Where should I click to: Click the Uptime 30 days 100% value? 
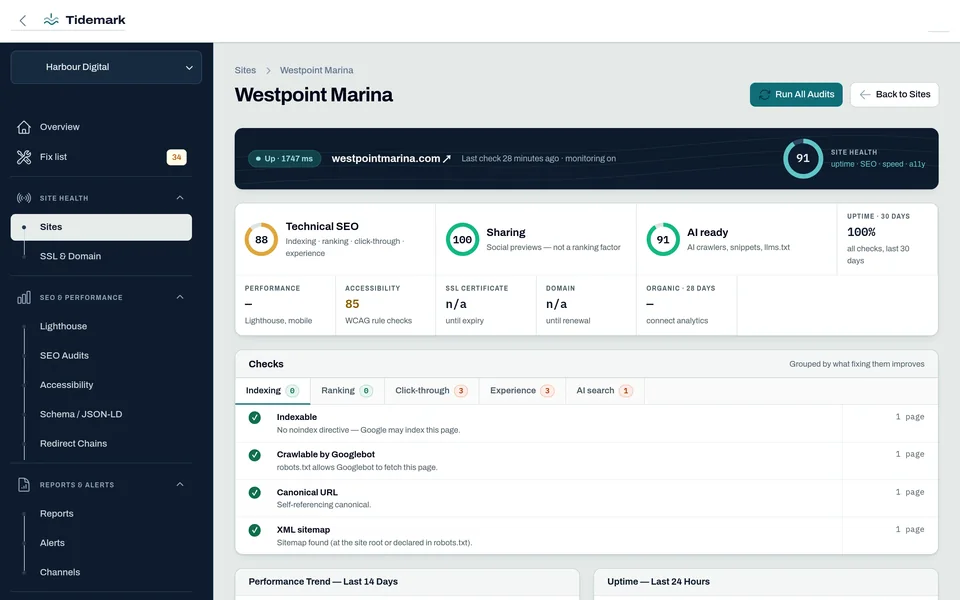coord(861,232)
